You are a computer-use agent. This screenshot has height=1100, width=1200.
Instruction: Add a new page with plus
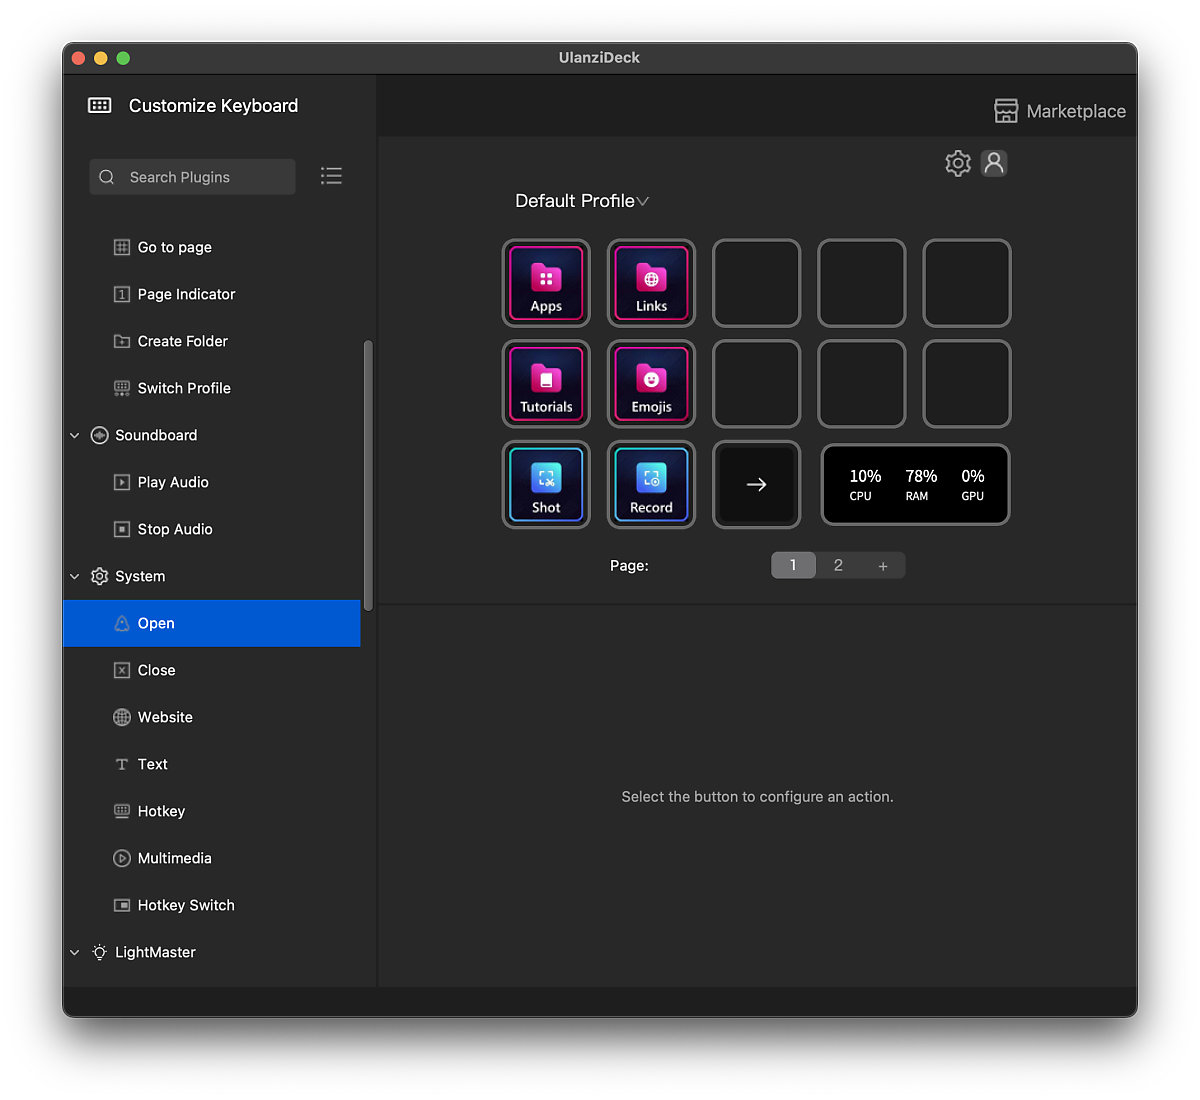tap(883, 565)
